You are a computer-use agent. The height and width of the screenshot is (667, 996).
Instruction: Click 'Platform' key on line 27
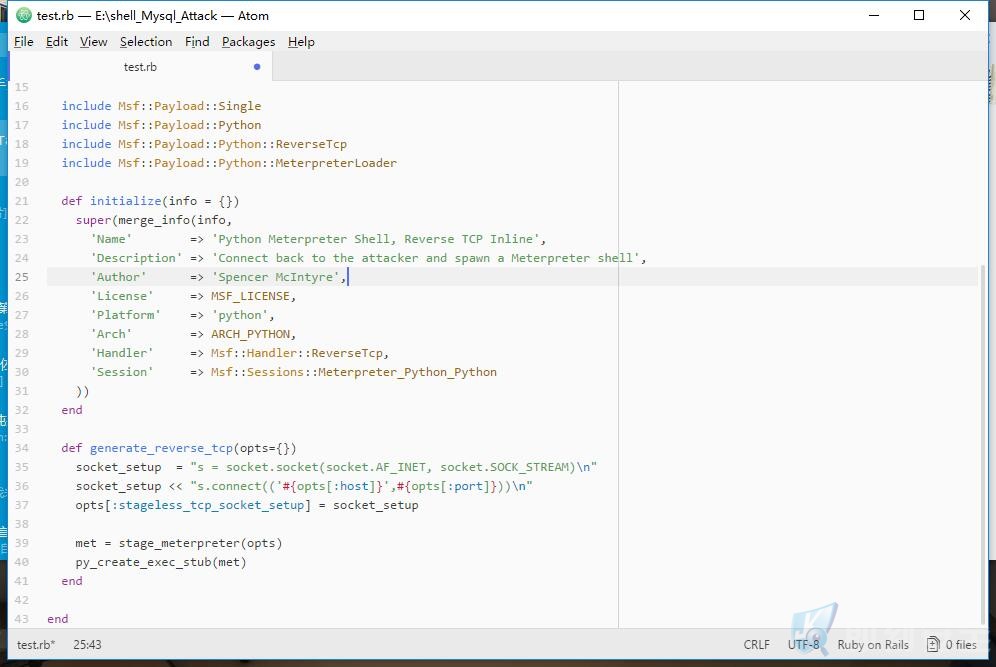(125, 315)
